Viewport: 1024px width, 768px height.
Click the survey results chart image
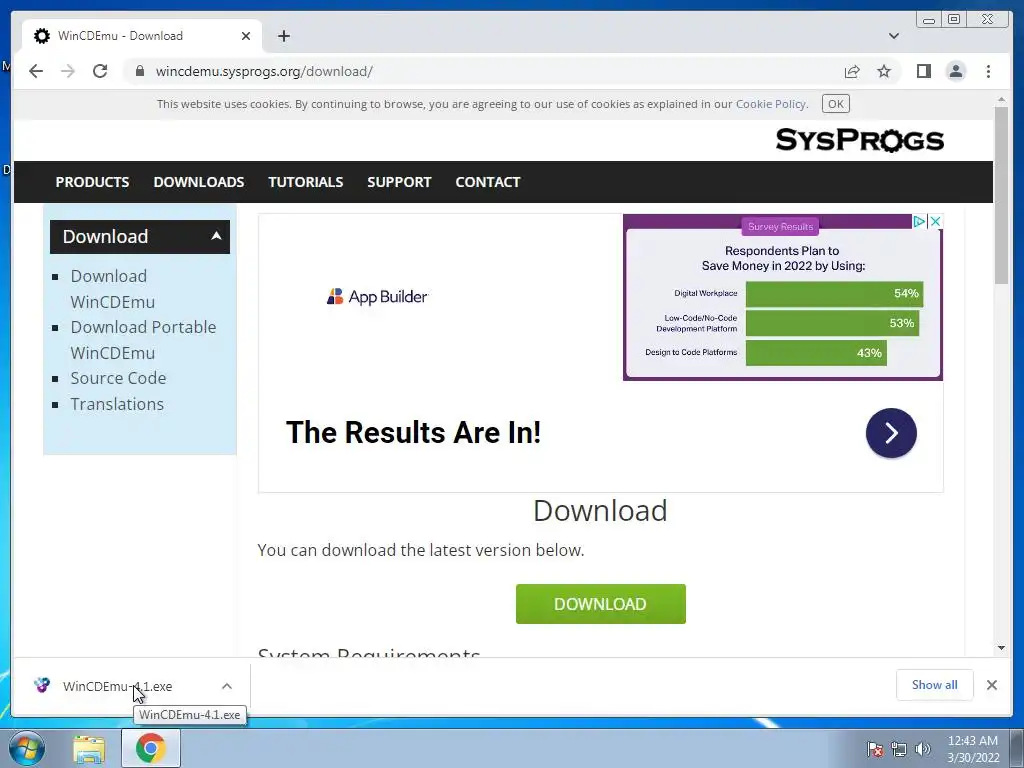[x=782, y=297]
